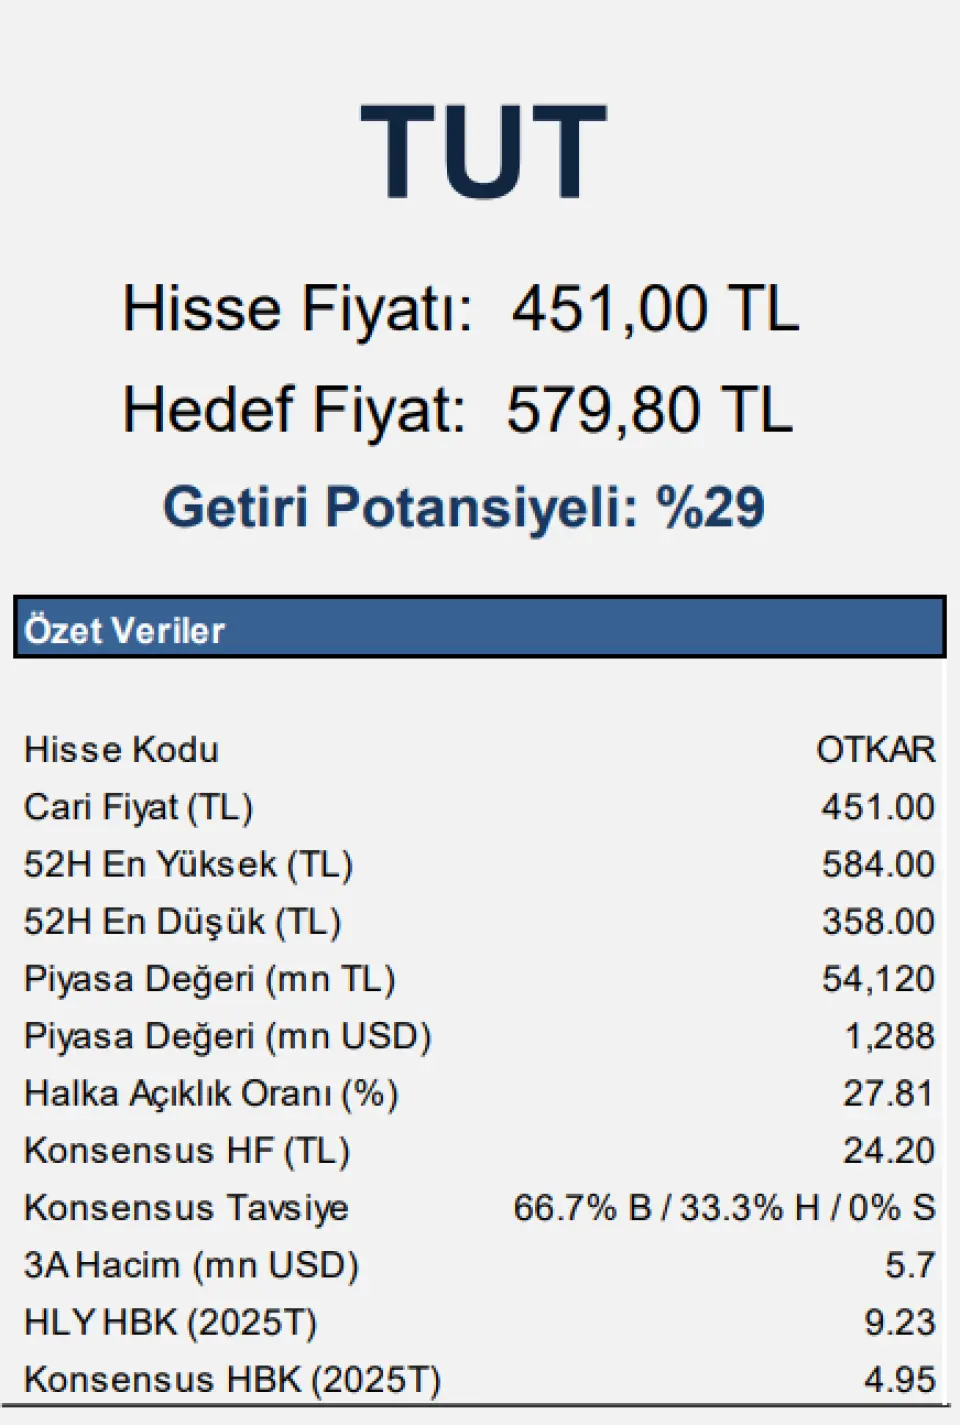Click the Getiri Potansiyeli %29 text
This screenshot has height=1425, width=960.
[464, 507]
